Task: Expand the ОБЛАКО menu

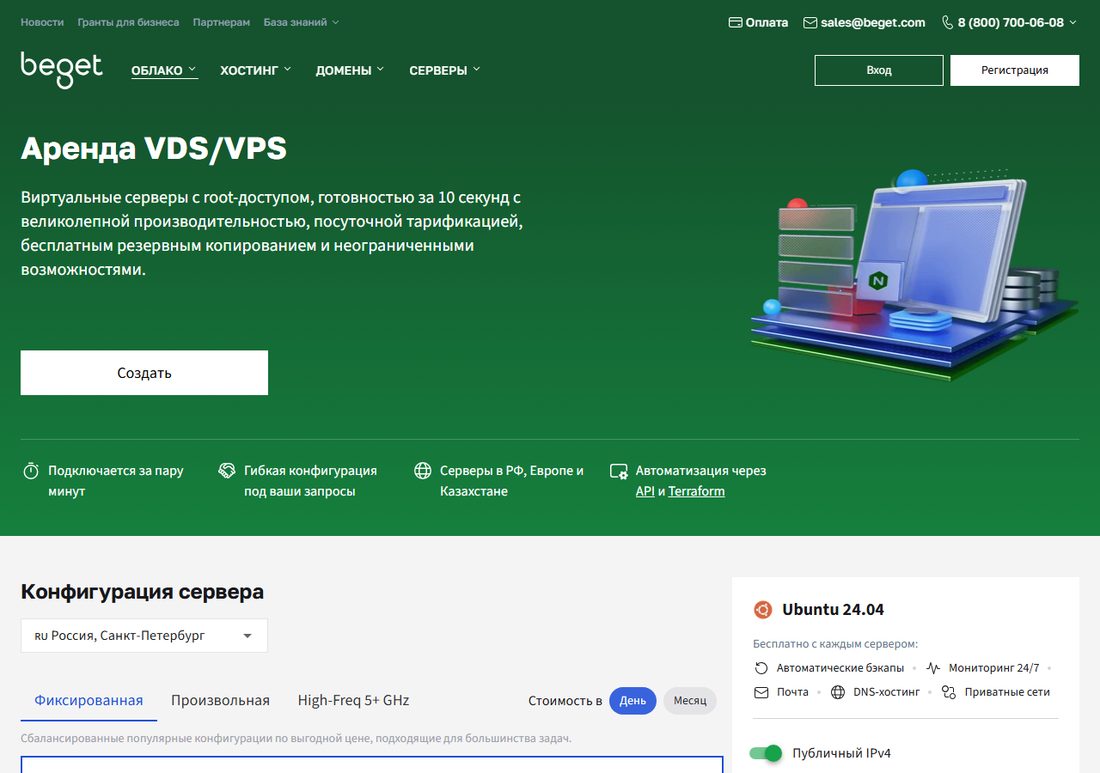Action: [164, 70]
